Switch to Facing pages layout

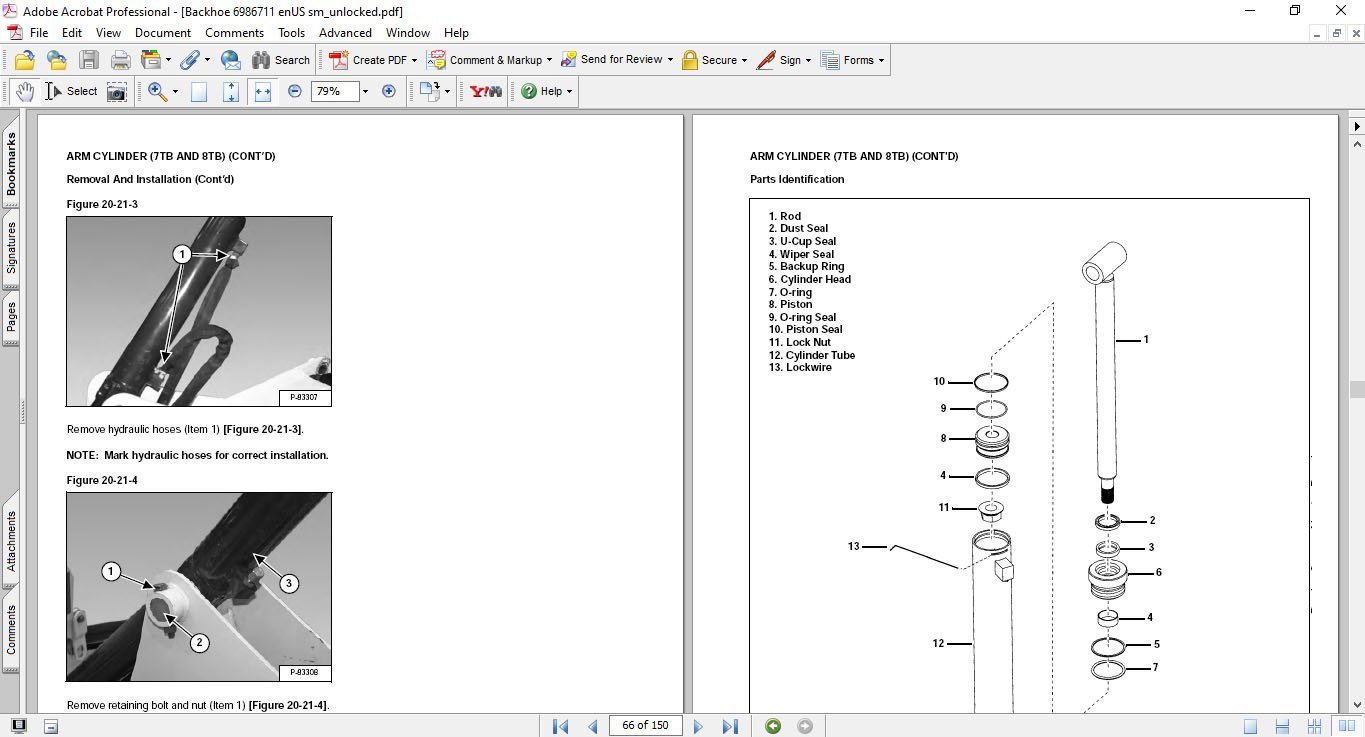(1346, 727)
